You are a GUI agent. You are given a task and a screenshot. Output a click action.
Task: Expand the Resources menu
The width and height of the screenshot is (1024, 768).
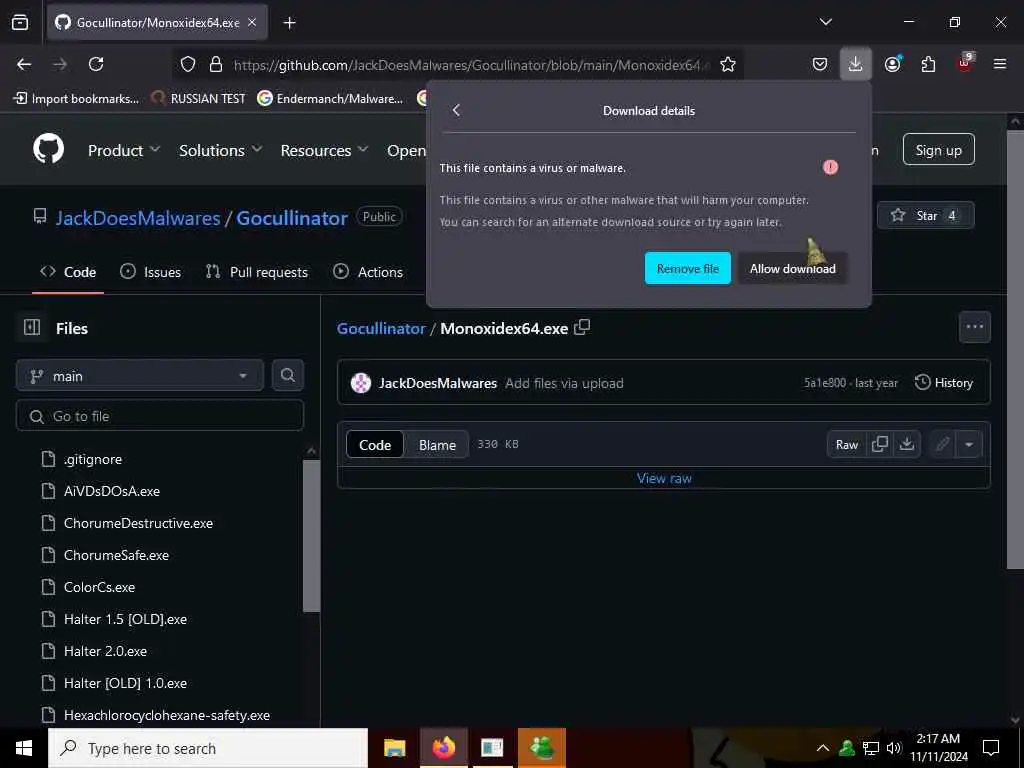pyautogui.click(x=324, y=150)
